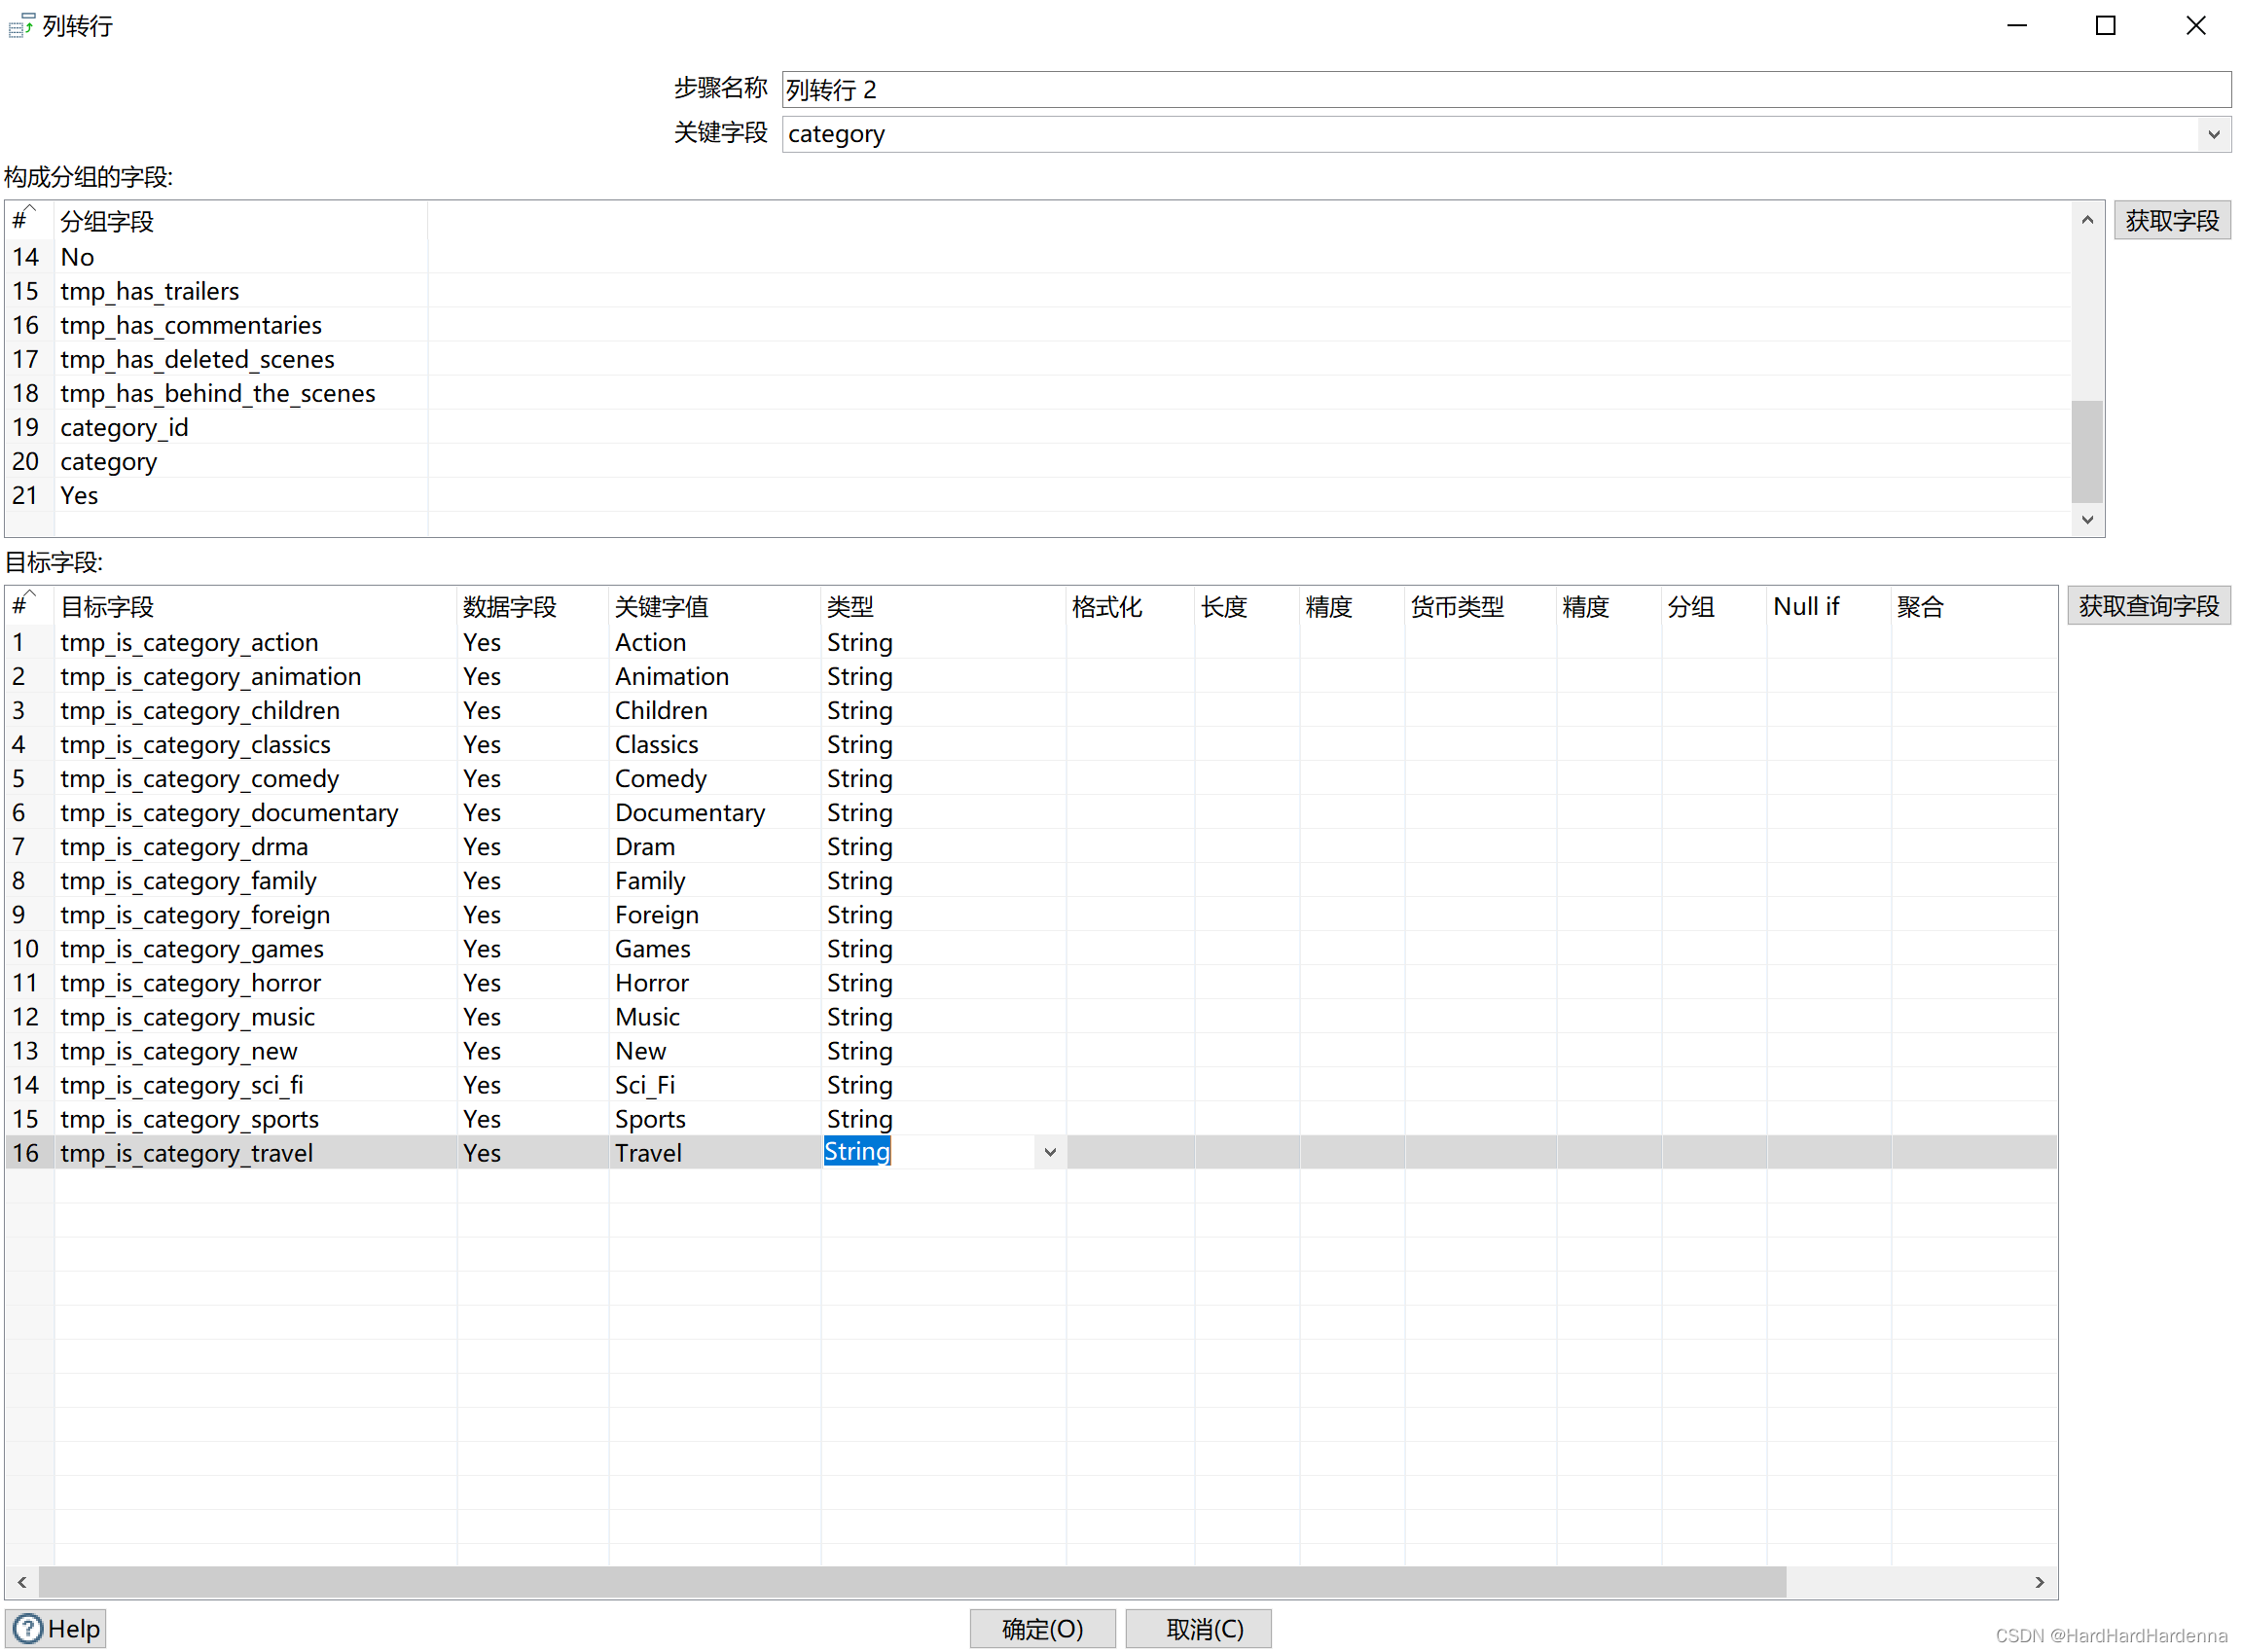This screenshot has width=2242, height=1652.
Task: Select target field tmp_is_category_classics
Action: [195, 744]
